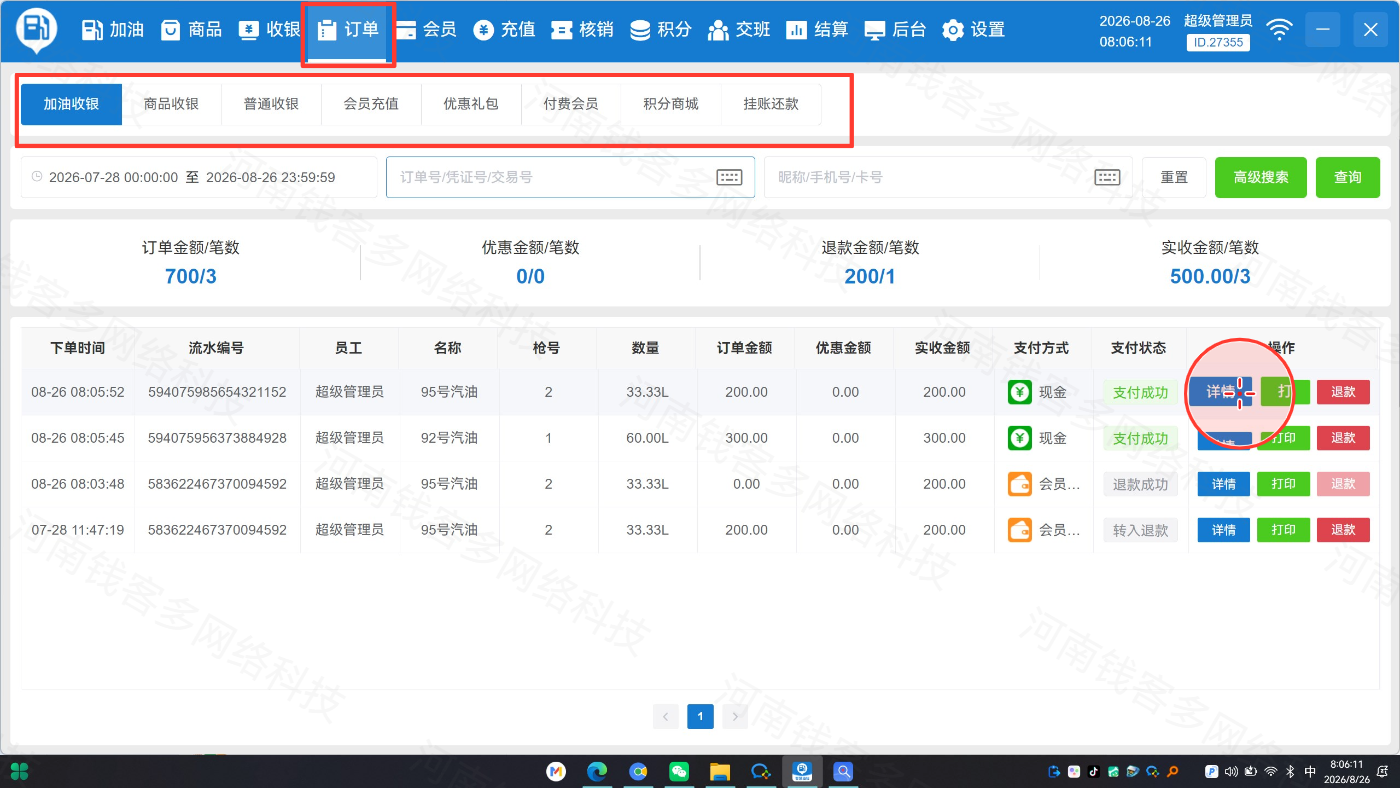Switch to the 会员充值 tab
Image resolution: width=1400 pixels, height=788 pixels.
click(x=371, y=104)
